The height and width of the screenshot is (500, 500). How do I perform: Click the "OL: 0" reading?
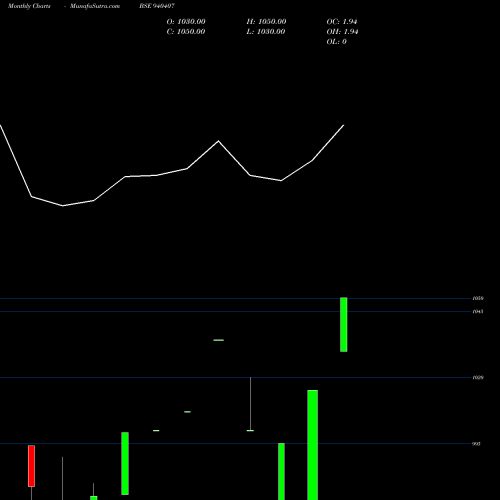point(337,42)
